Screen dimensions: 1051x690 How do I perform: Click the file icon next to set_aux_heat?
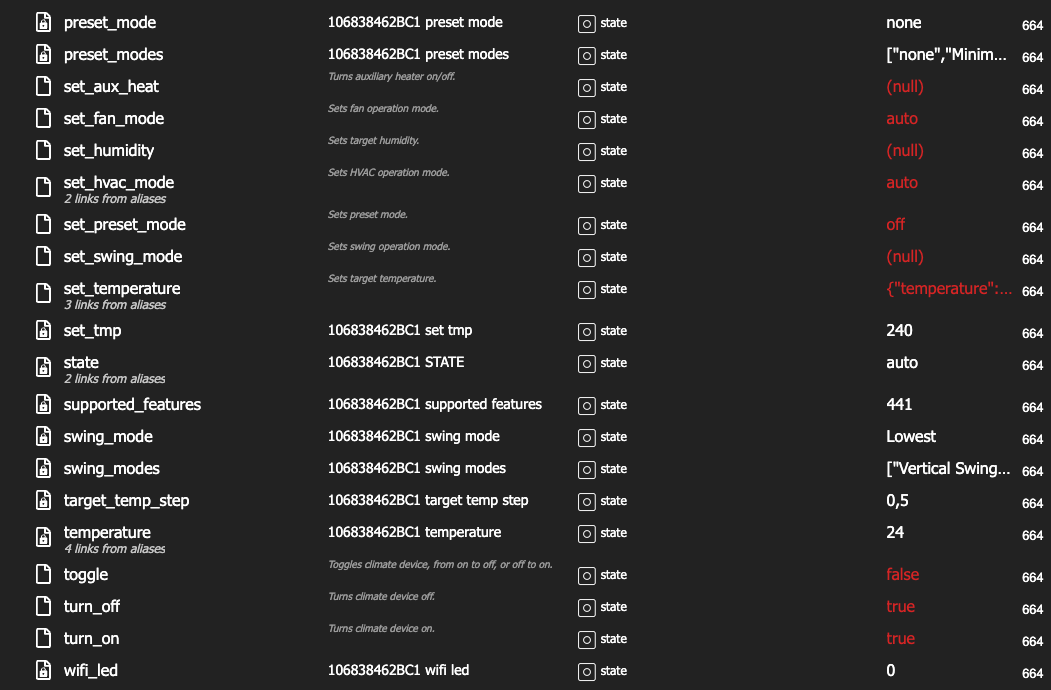pos(44,87)
